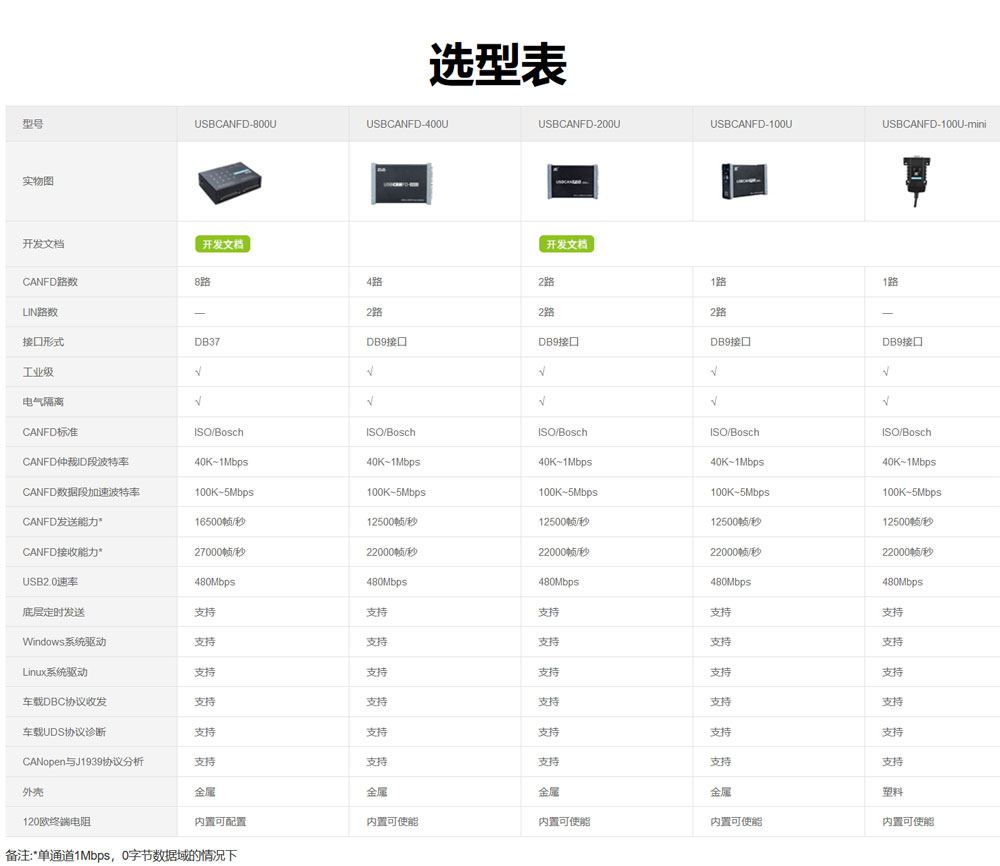Screen dimensions: 1000x866
Task: Open the USBCANFD-800U product image
Action: (x=230, y=182)
